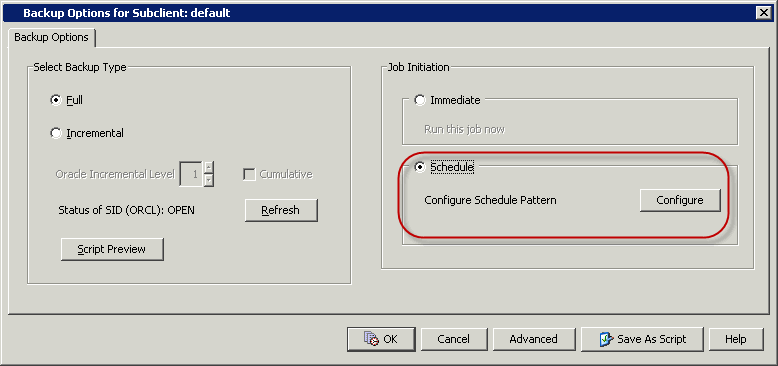Save settings as a script

pyautogui.click(x=643, y=339)
